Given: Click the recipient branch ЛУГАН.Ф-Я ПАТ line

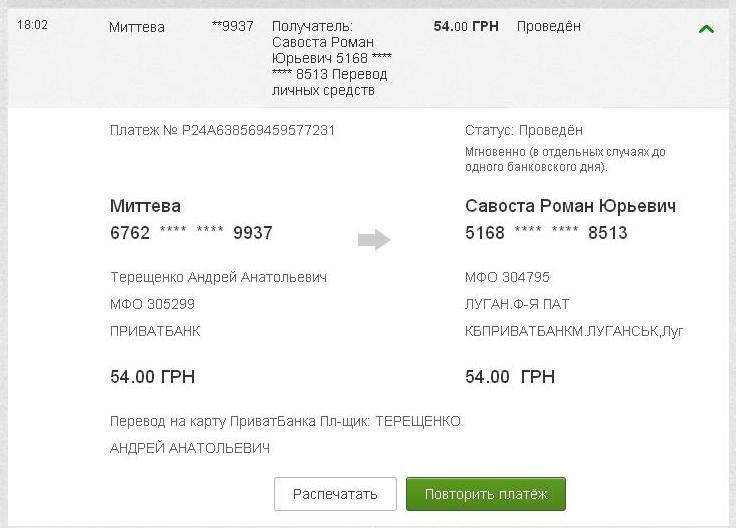Looking at the screenshot, I should point(517,304).
